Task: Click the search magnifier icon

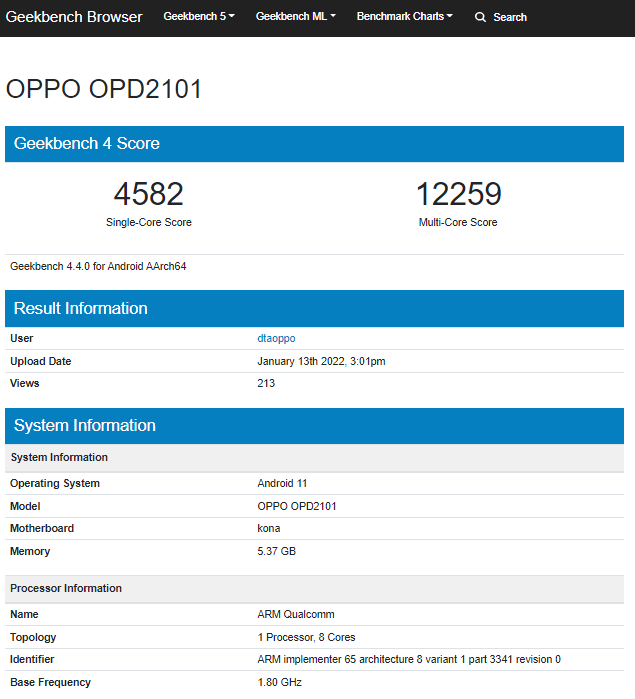Action: tap(481, 17)
